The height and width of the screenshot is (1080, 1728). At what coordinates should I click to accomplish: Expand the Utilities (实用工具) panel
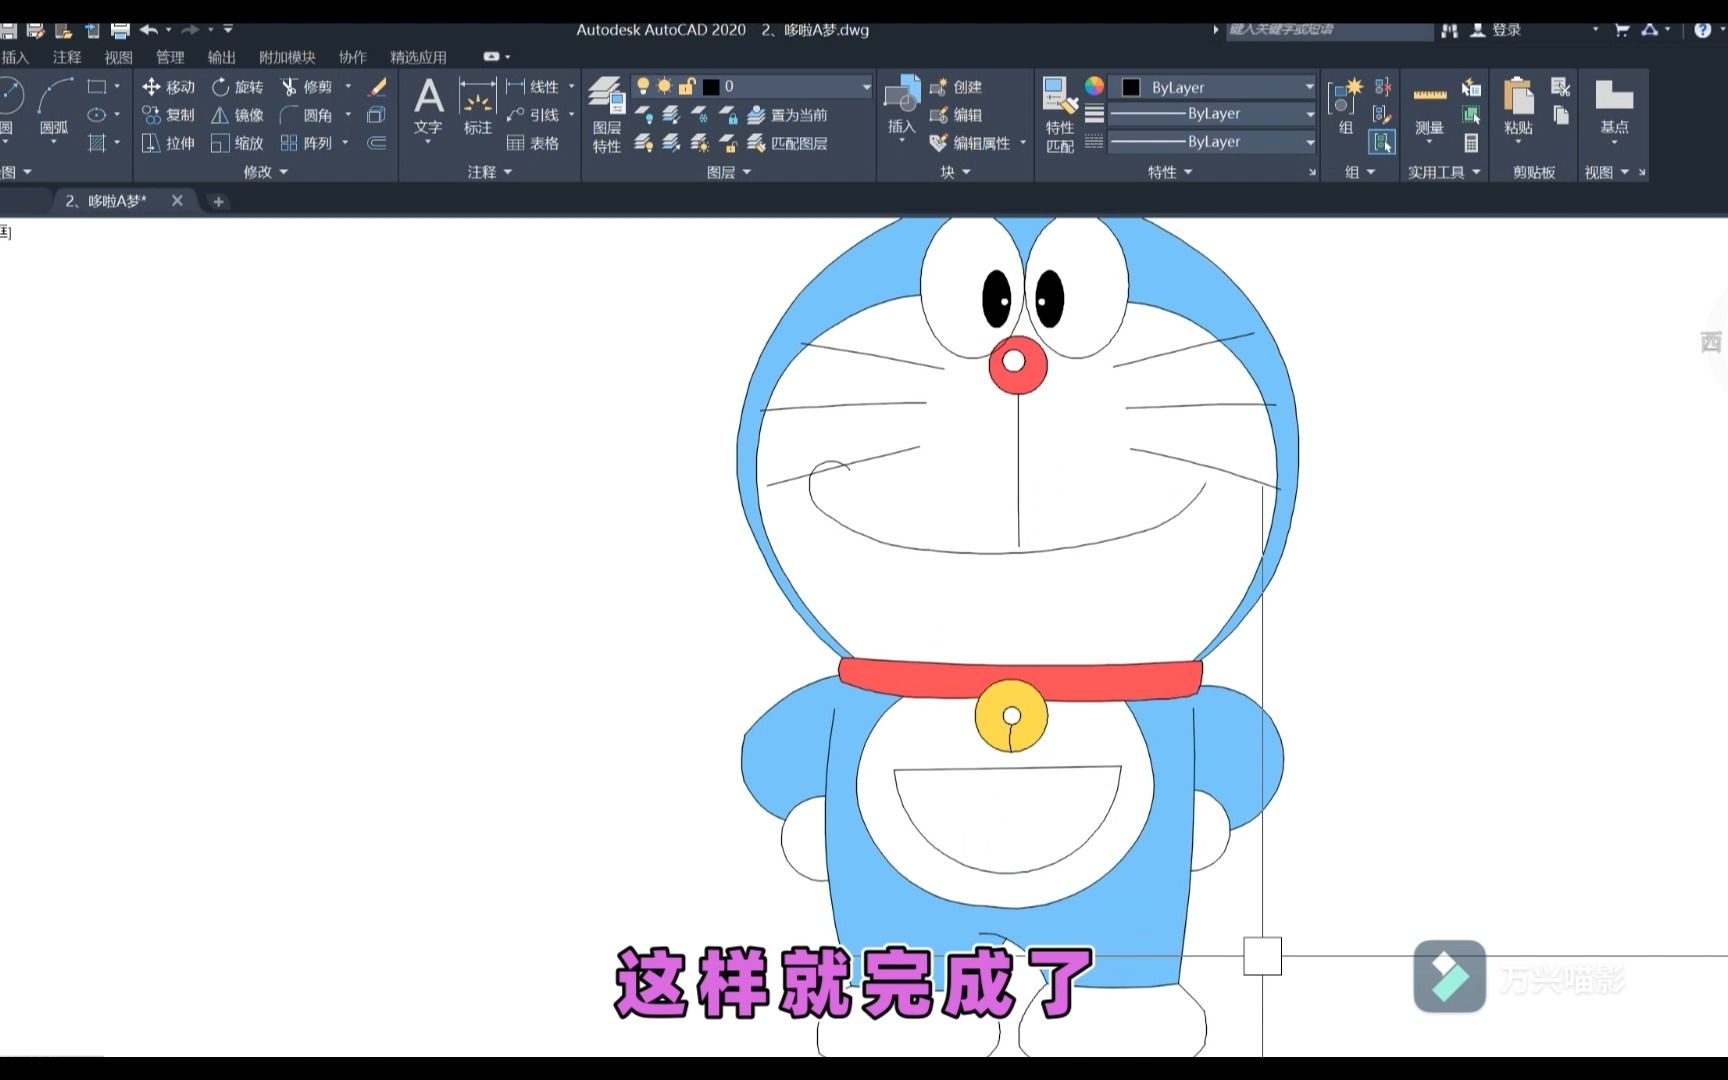(x=1444, y=172)
